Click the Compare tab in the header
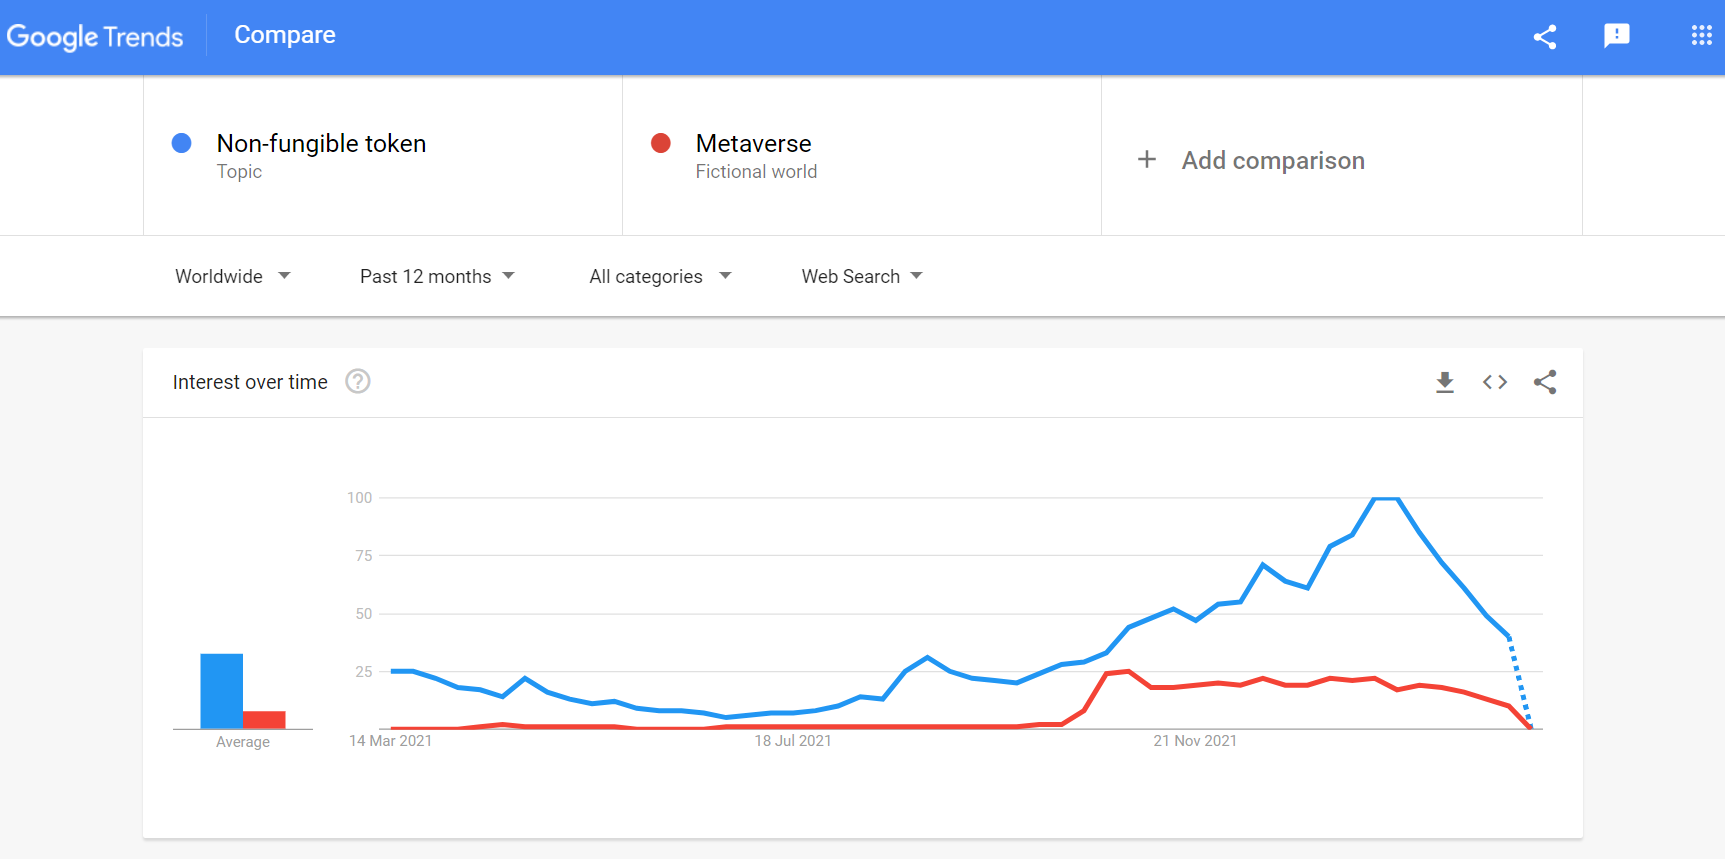 click(285, 35)
